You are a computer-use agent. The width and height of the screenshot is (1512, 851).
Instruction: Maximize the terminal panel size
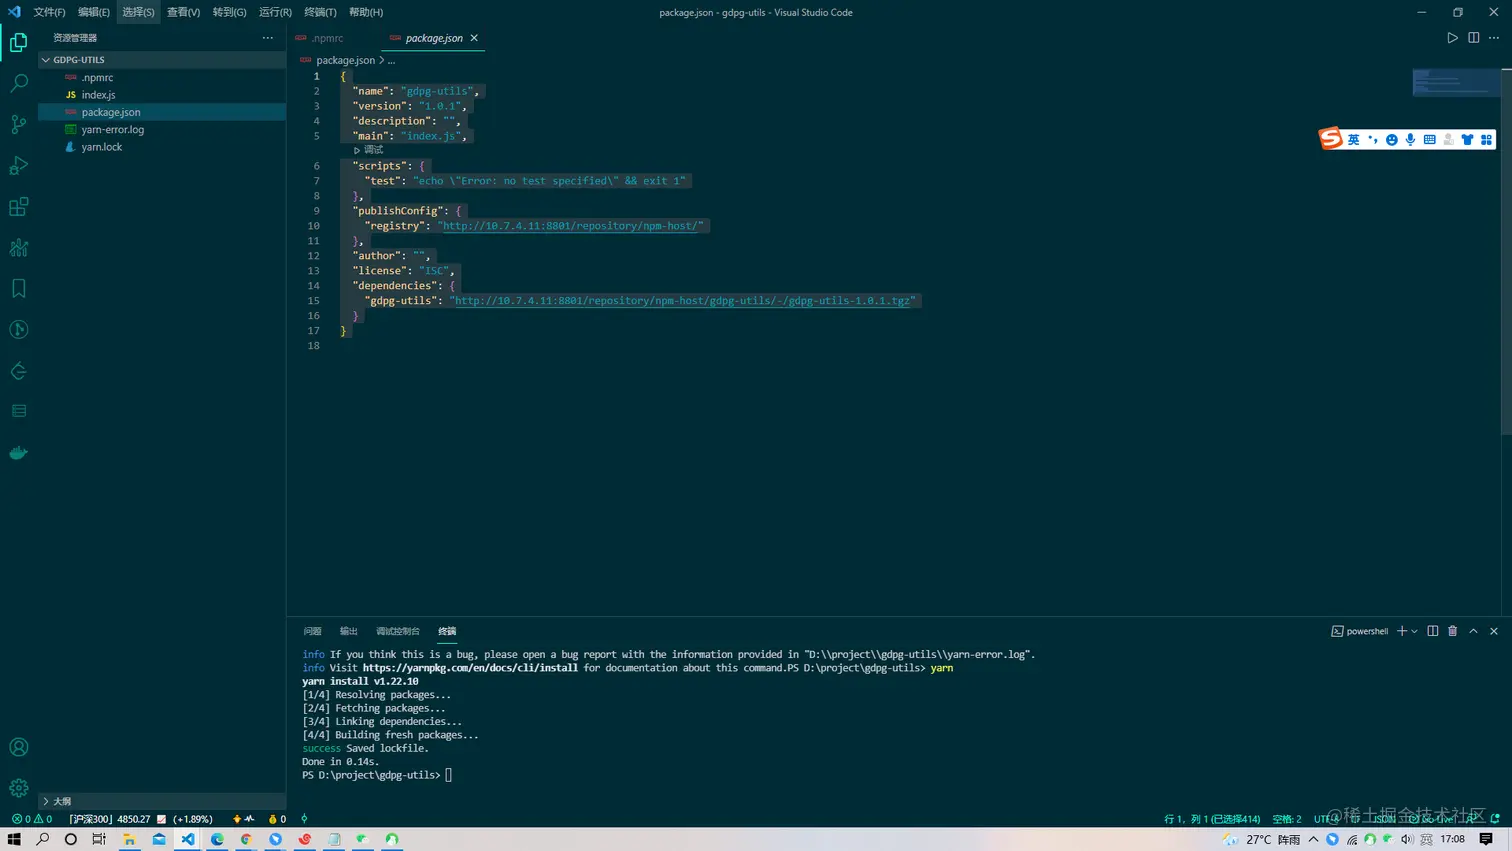click(x=1473, y=631)
